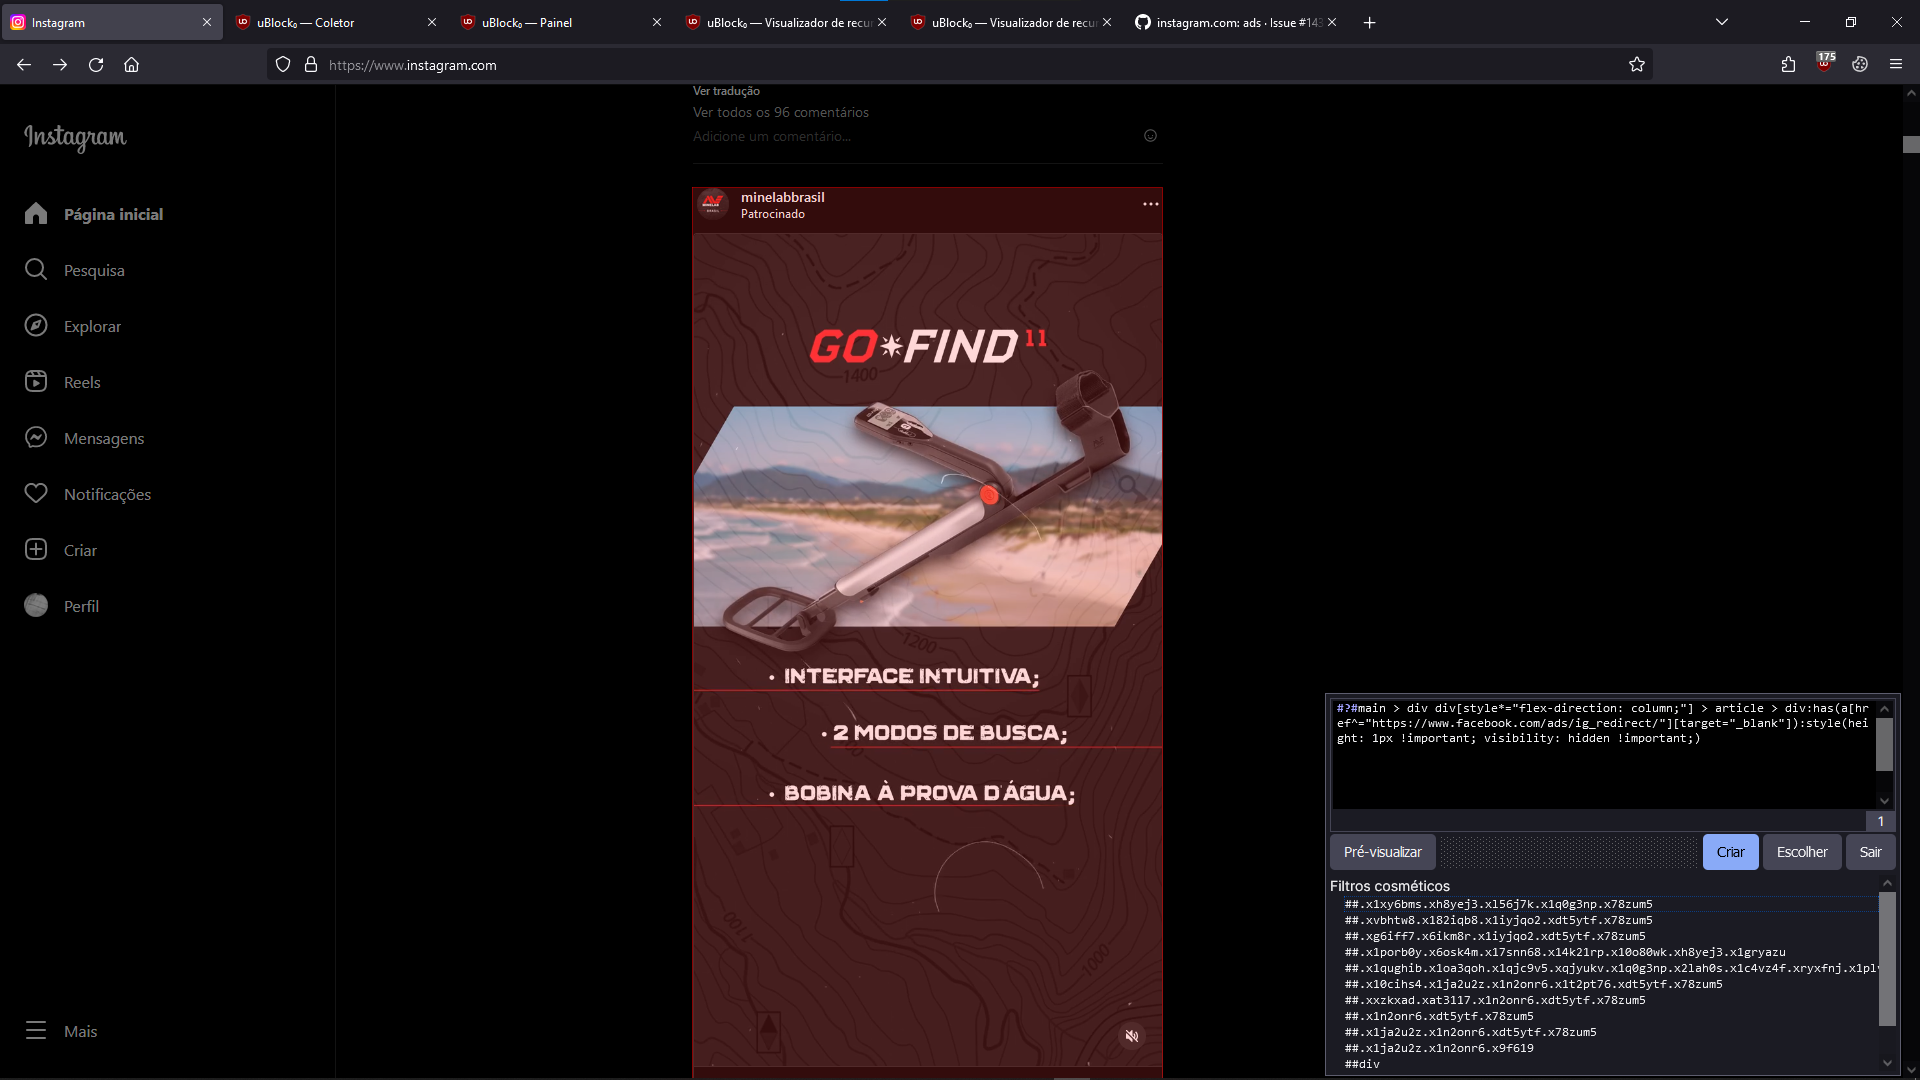Viewport: 1920px width, 1080px height.
Task: Select the ##div cosmetic filter entry
Action: (1362, 1064)
